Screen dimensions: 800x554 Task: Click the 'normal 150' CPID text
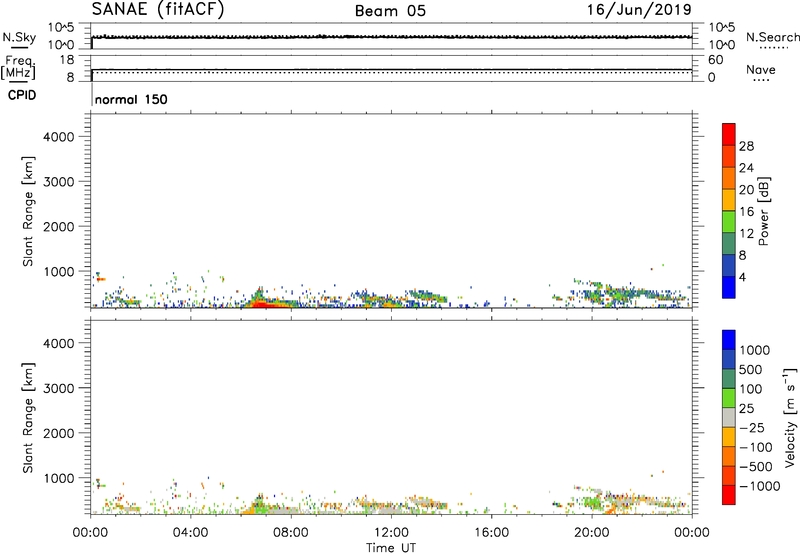[x=131, y=99]
